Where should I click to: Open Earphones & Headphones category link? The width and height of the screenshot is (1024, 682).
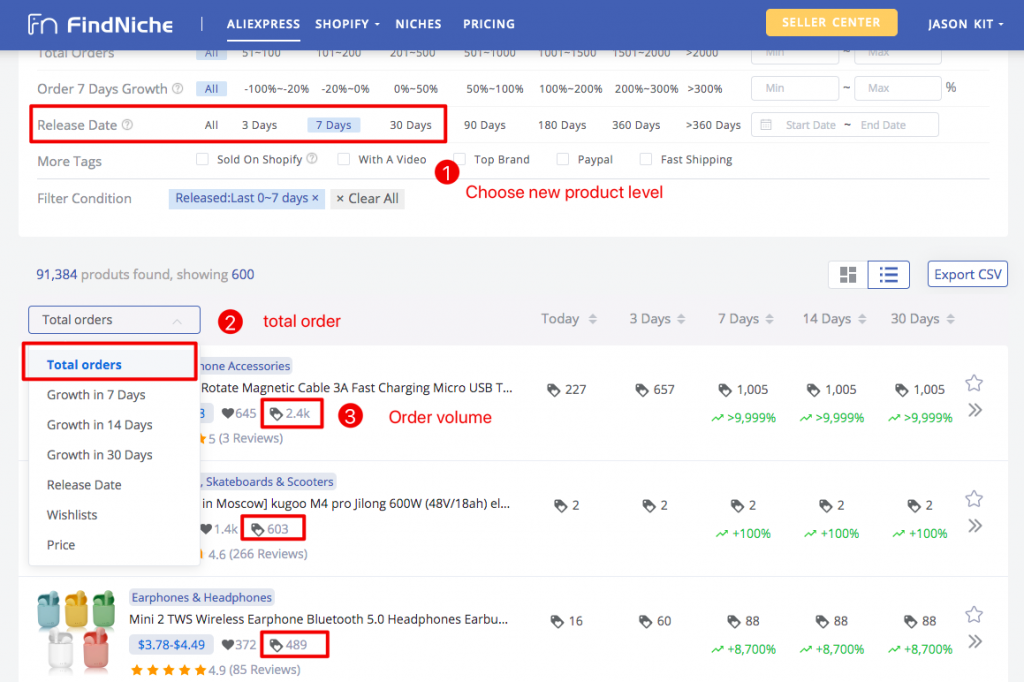click(x=201, y=597)
